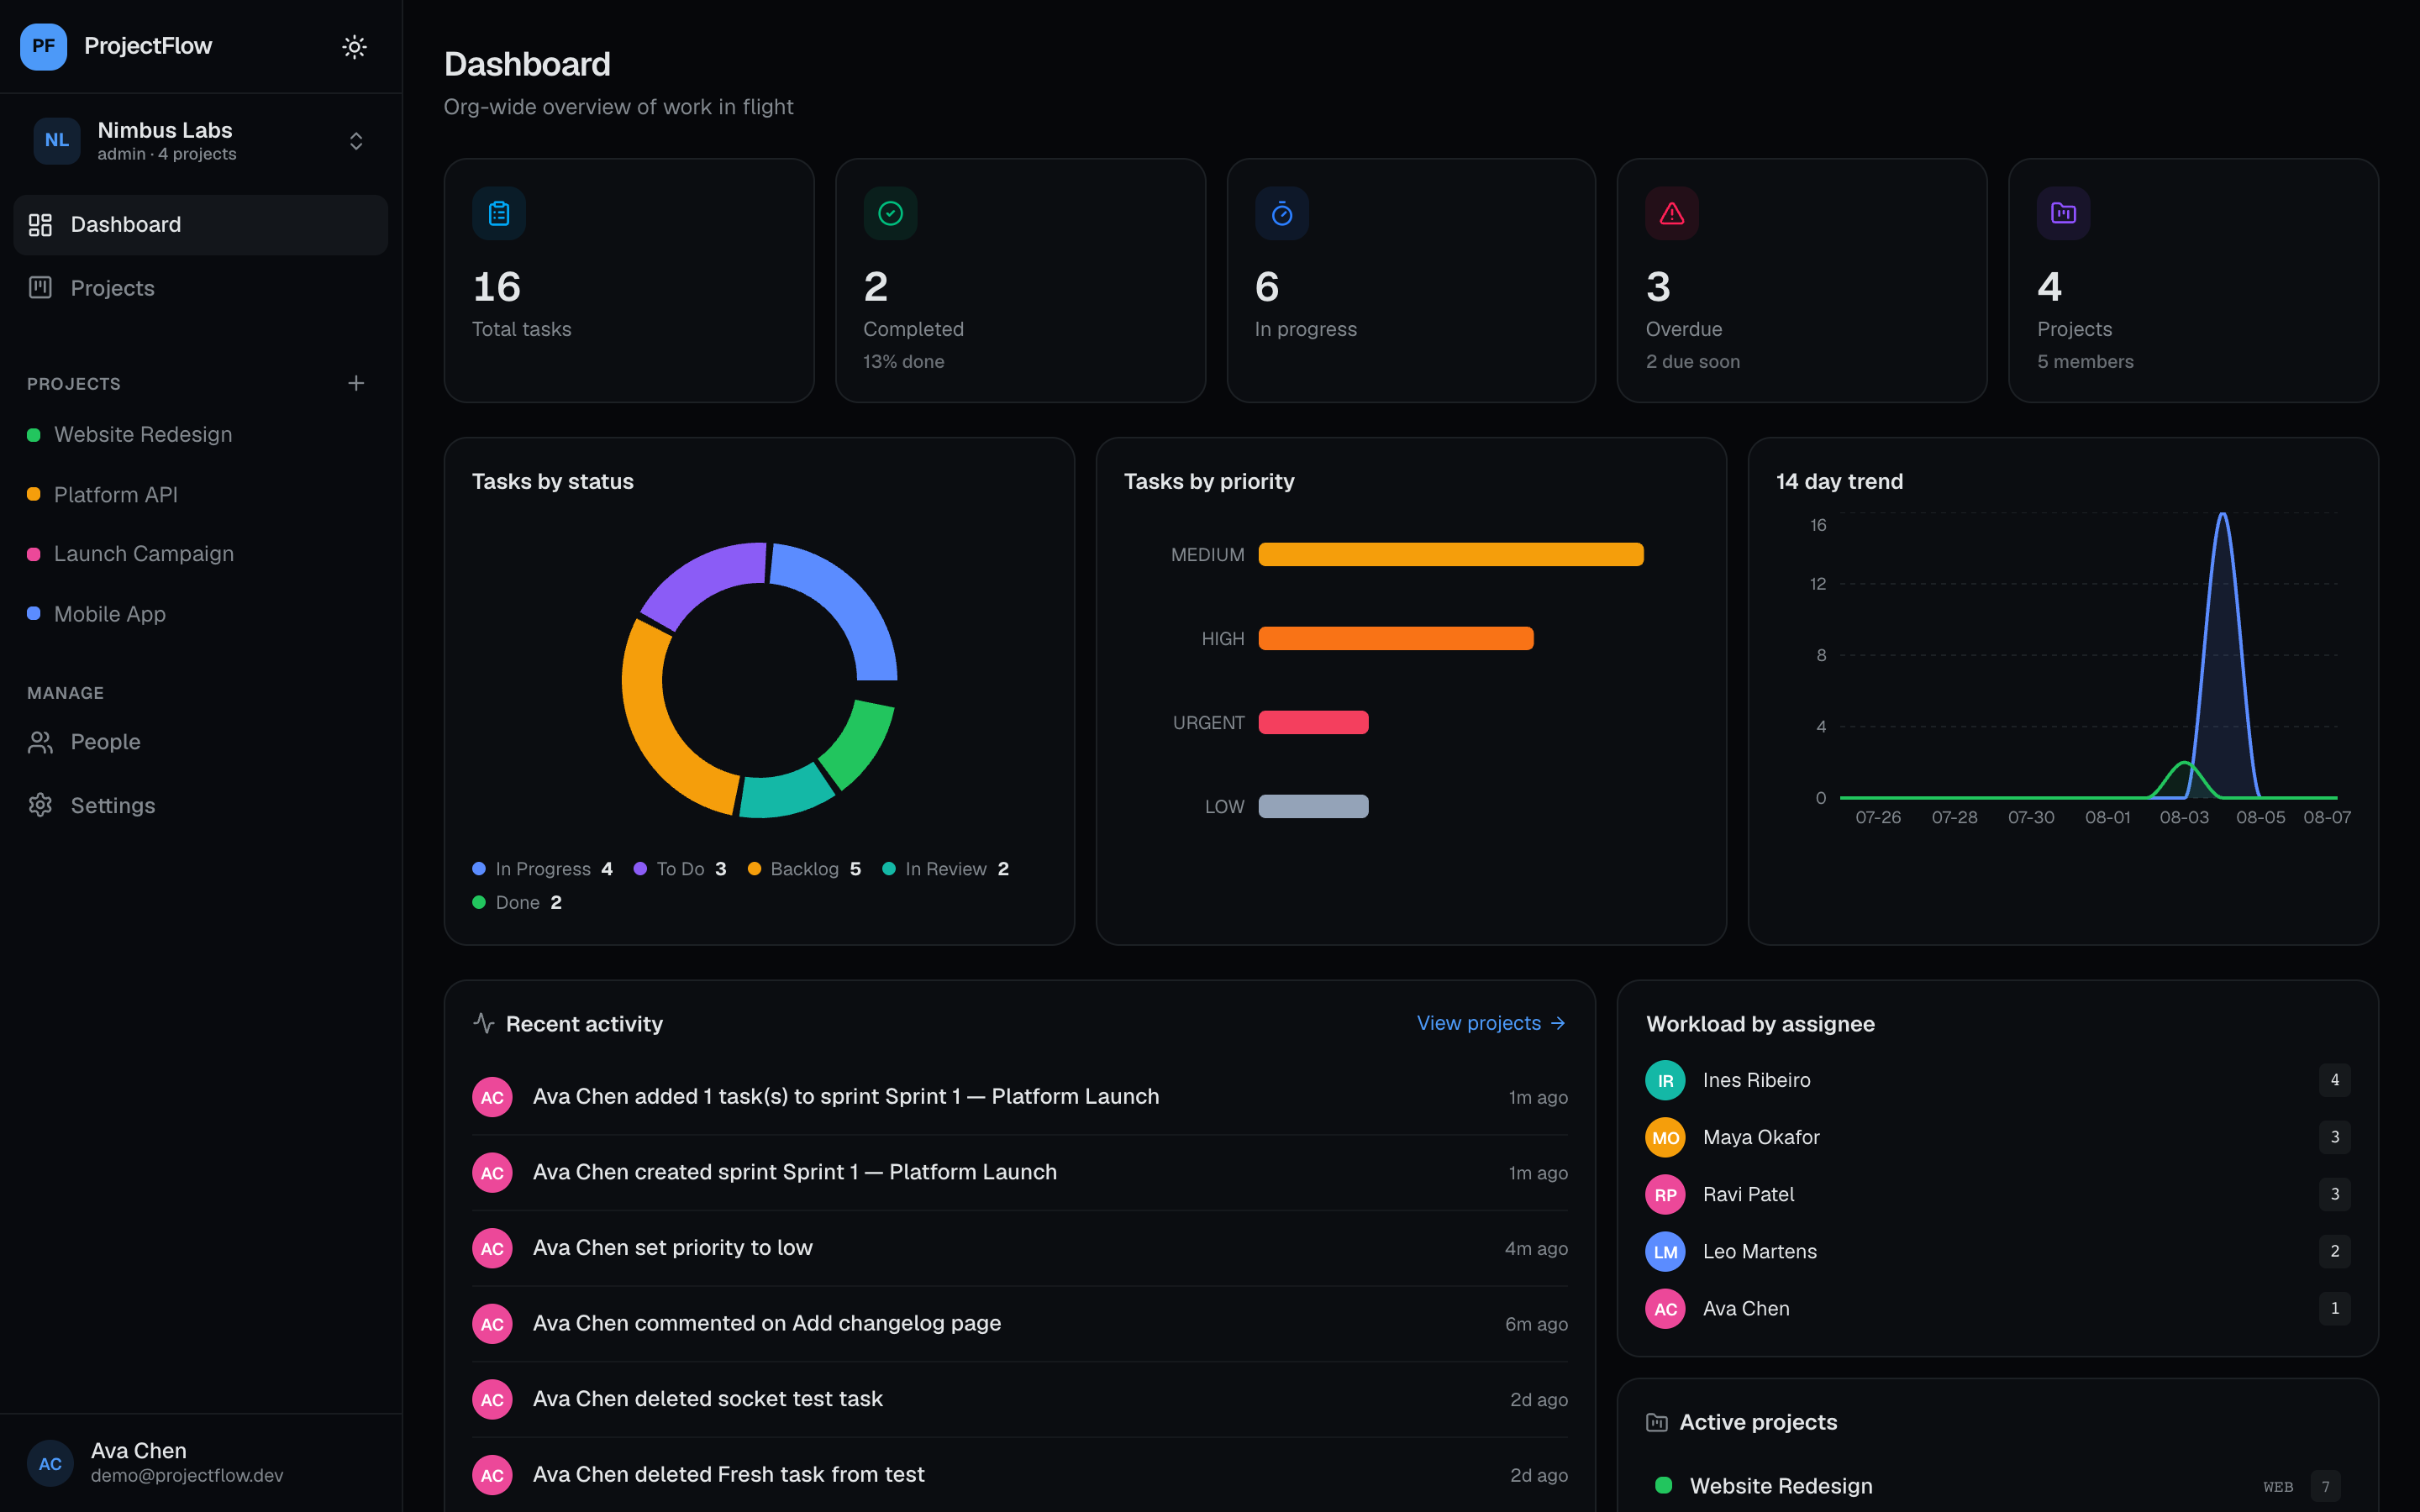2420x1512 pixels.
Task: Open activity: created sprint Sprint 1
Action: pyautogui.click(x=1020, y=1172)
